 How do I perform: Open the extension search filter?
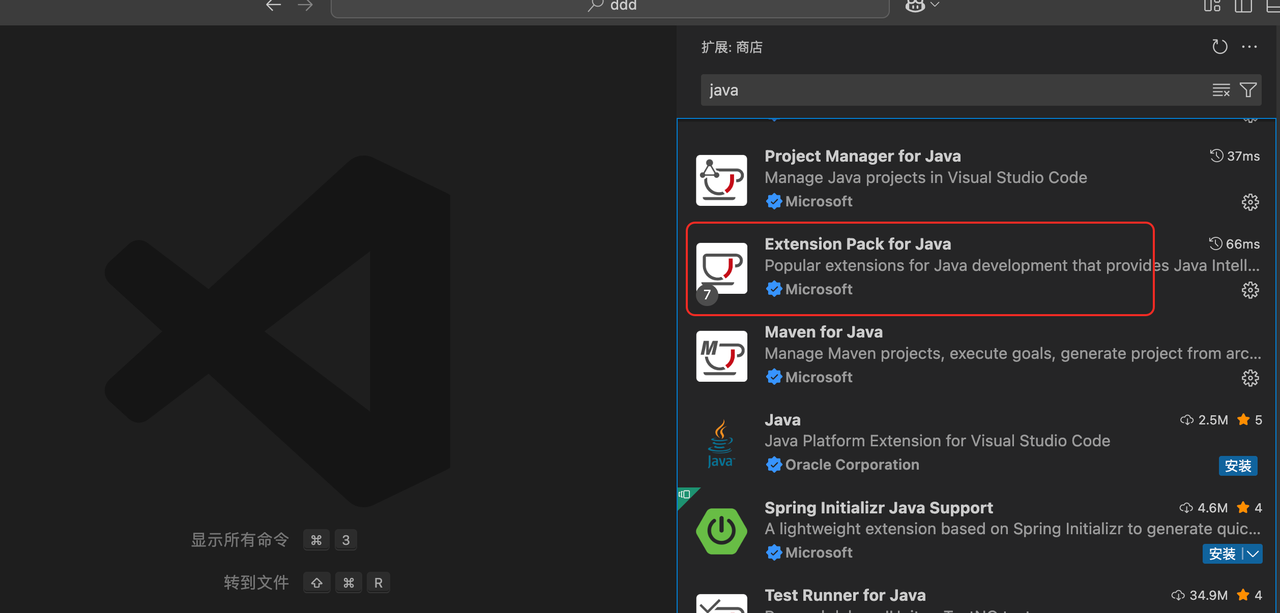click(1248, 90)
